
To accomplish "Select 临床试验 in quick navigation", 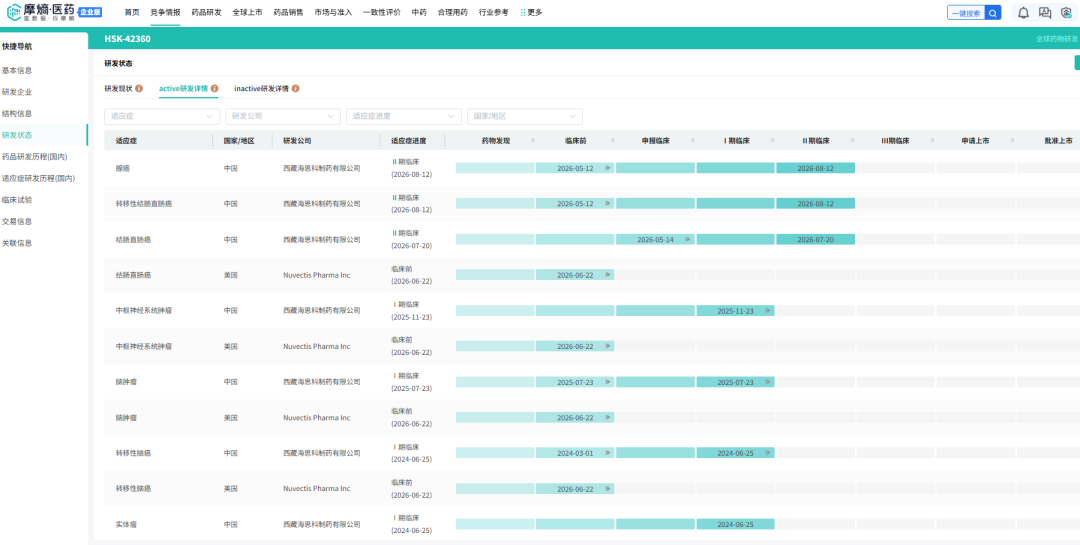I will coord(17,200).
